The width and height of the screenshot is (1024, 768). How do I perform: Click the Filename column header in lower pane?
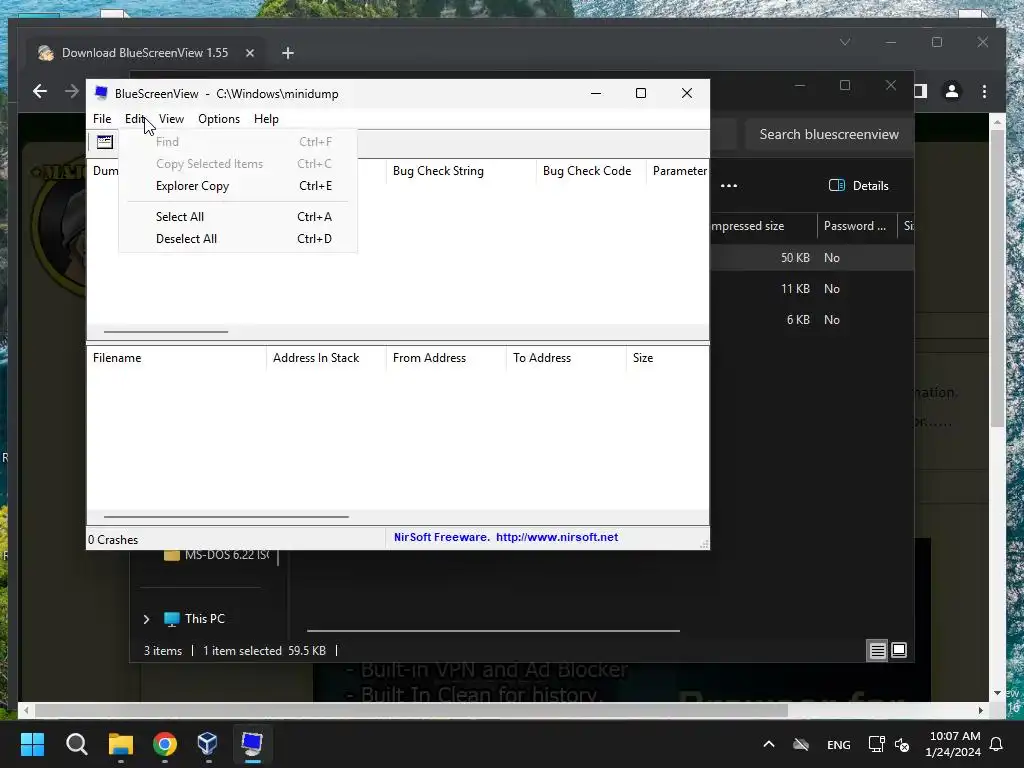pyautogui.click(x=176, y=358)
